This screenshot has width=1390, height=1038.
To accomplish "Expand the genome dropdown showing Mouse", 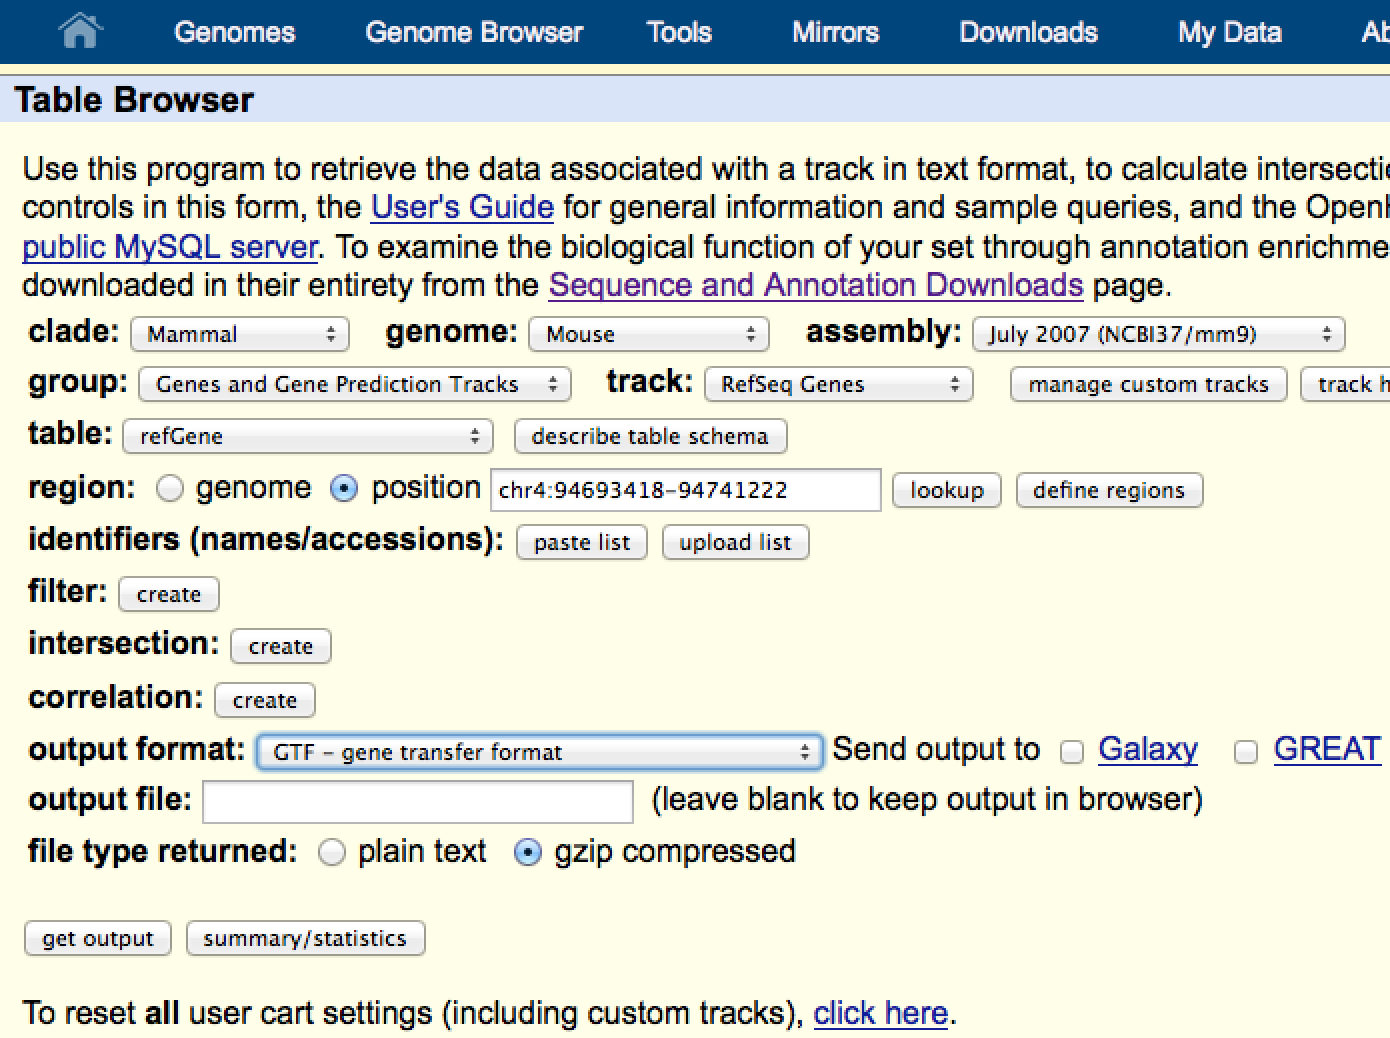I will coord(649,334).
